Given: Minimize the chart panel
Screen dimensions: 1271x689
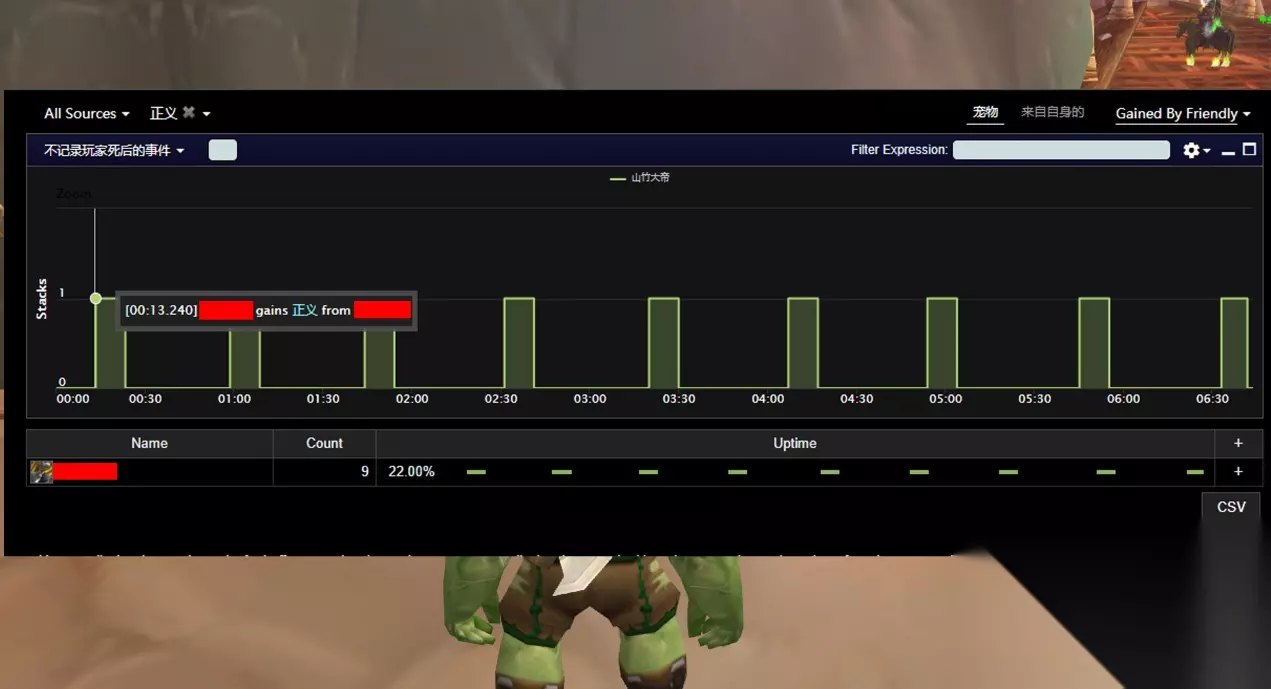Looking at the screenshot, I should click(x=1229, y=151).
